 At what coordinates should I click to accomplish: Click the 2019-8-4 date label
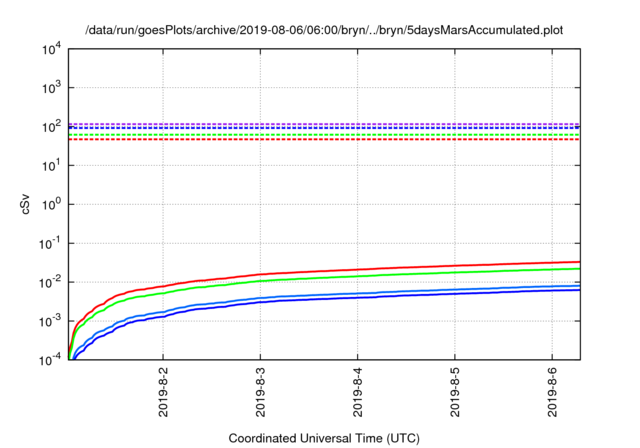[x=358, y=392]
